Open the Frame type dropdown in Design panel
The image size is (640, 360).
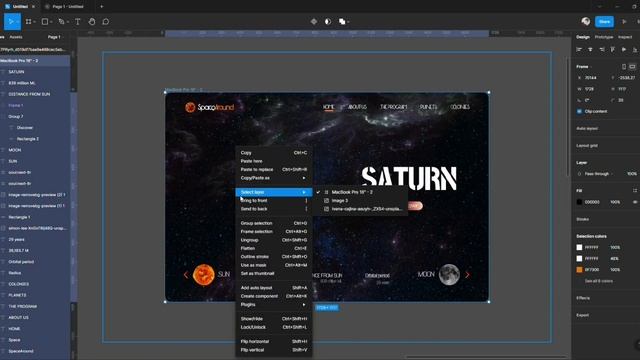coord(584,67)
